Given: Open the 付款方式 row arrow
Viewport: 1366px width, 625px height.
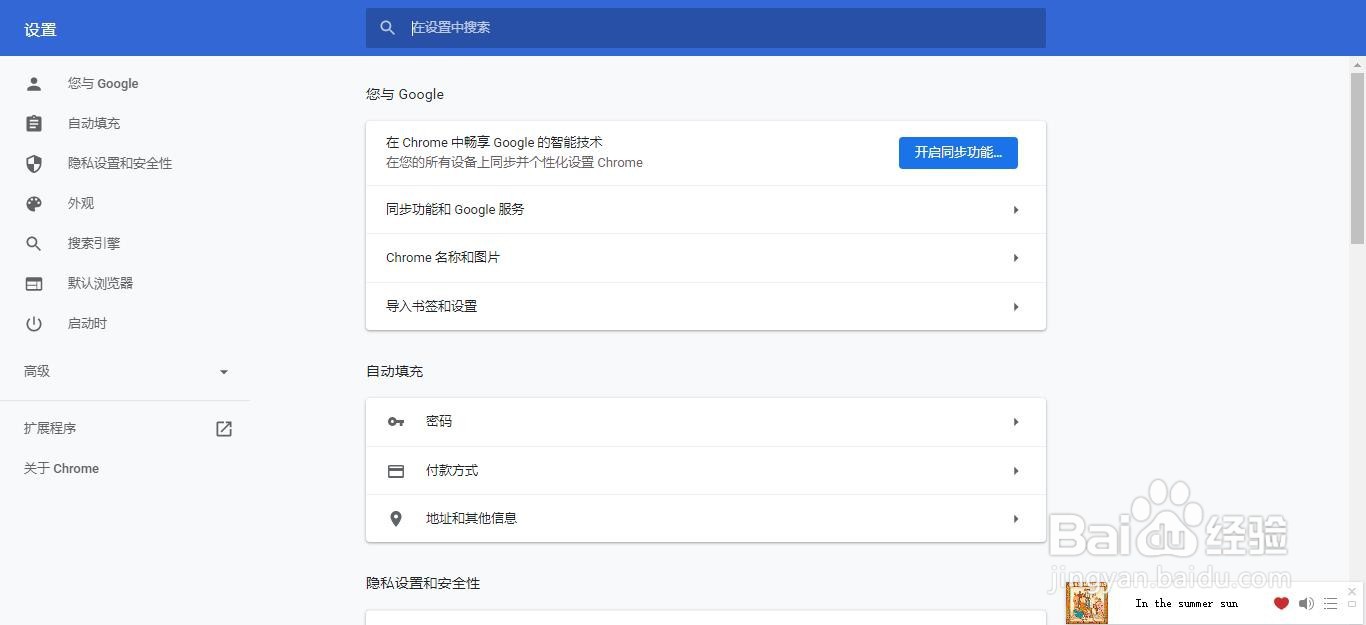Looking at the screenshot, I should pos(1016,471).
